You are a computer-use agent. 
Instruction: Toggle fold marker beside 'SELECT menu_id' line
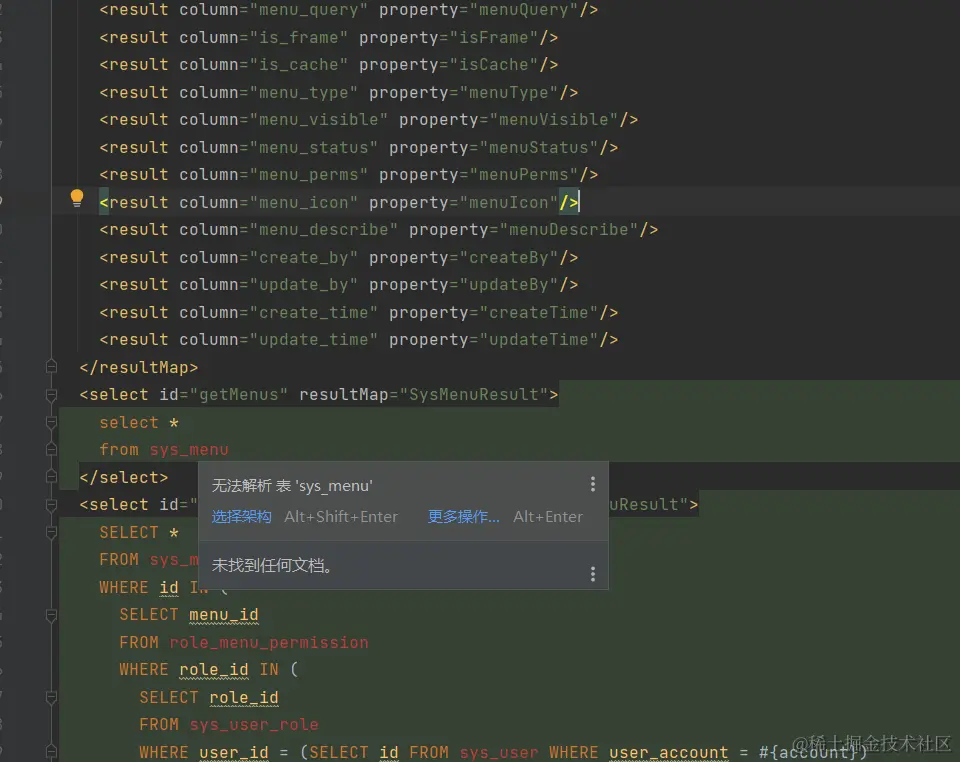pos(51,614)
